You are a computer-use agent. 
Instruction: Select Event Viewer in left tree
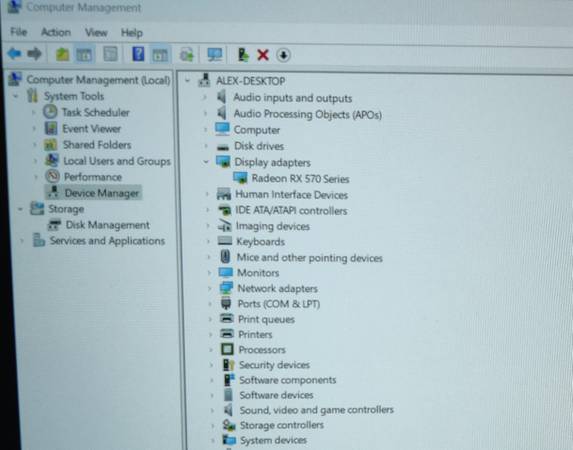[91, 129]
